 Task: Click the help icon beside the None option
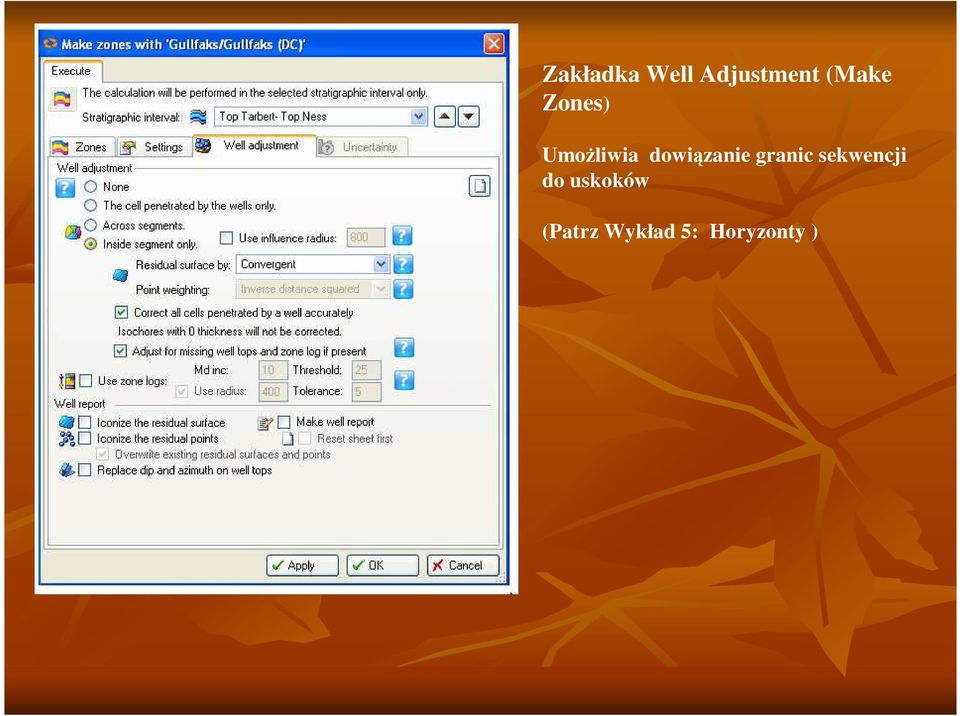(65, 187)
